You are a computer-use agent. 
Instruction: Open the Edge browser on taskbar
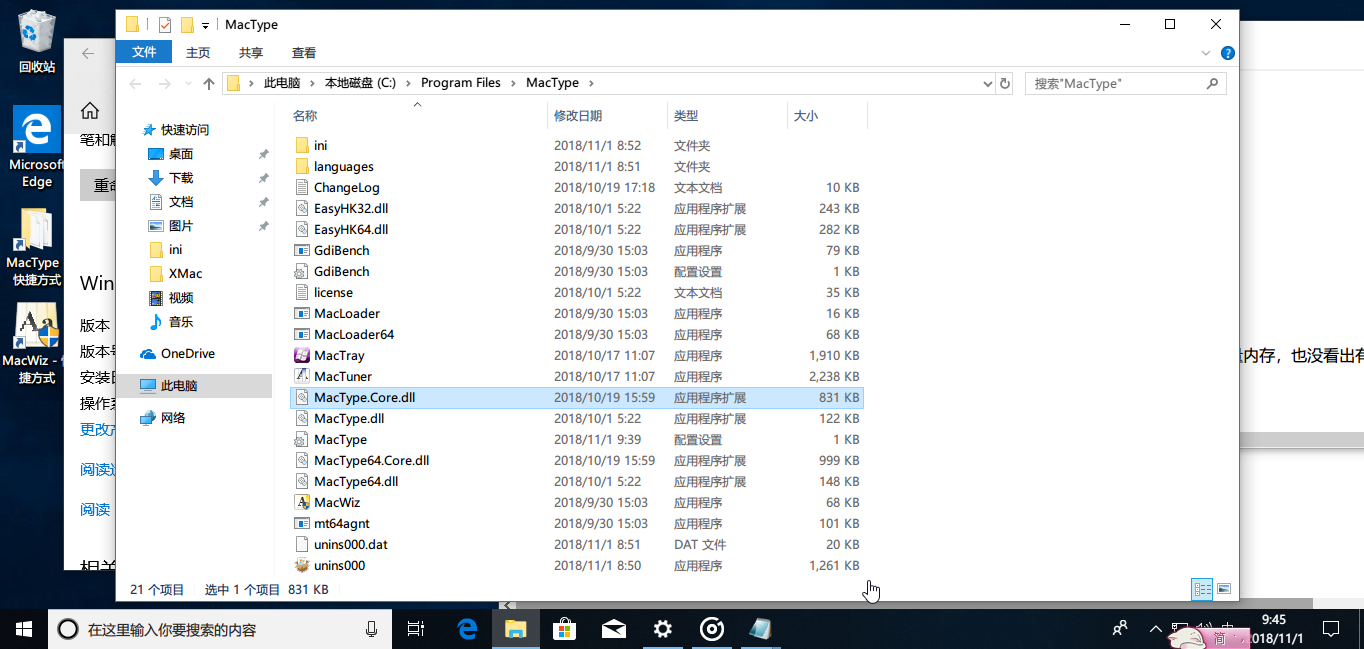467,629
